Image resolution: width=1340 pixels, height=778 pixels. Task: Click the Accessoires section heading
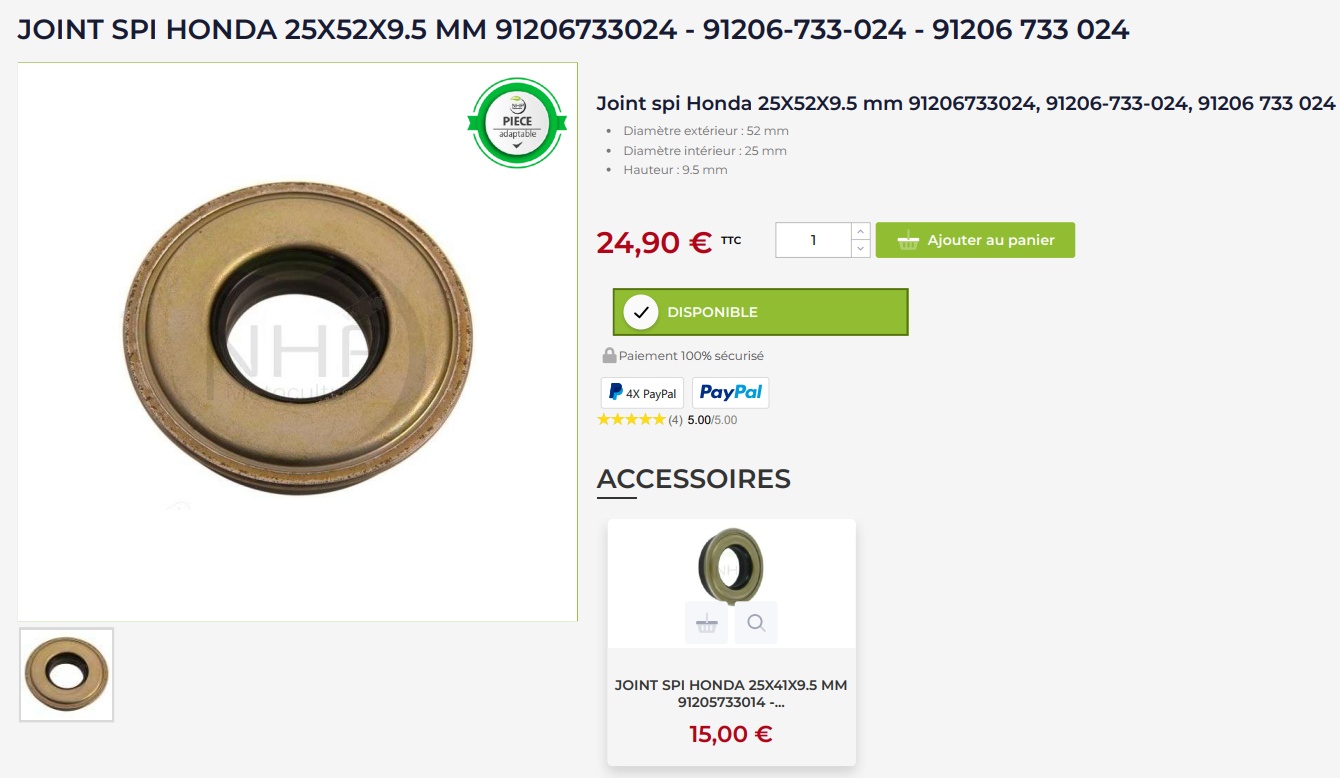[x=694, y=479]
